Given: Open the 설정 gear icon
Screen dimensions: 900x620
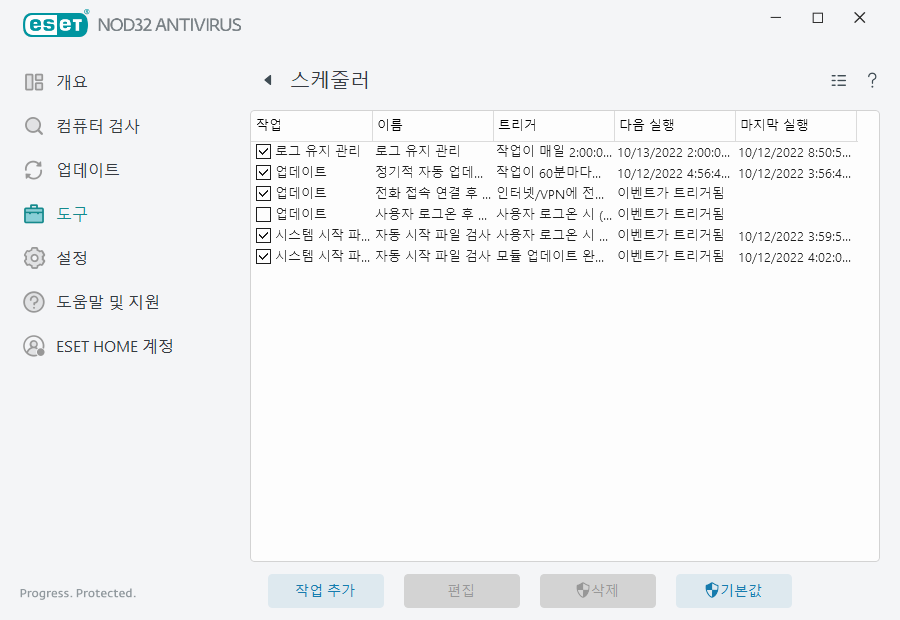Looking at the screenshot, I should 33,258.
